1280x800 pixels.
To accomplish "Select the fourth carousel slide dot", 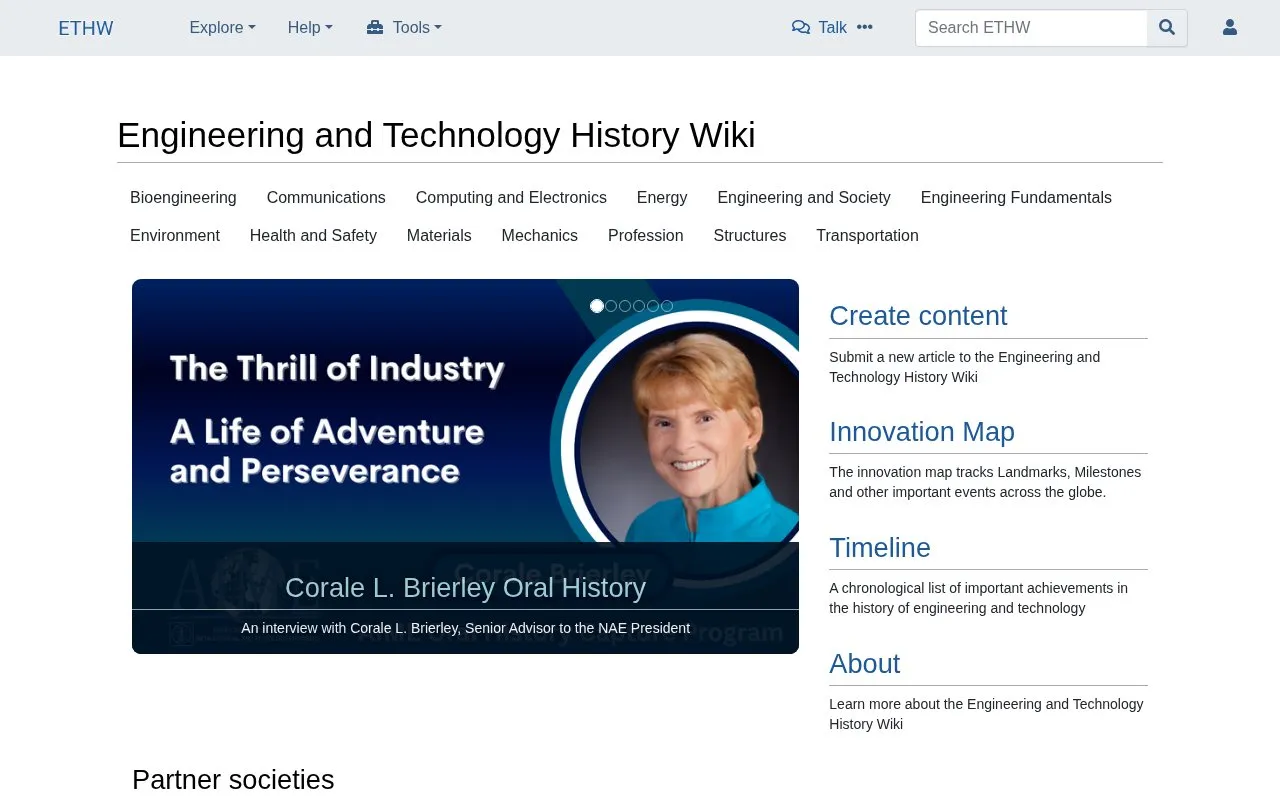I will [639, 306].
